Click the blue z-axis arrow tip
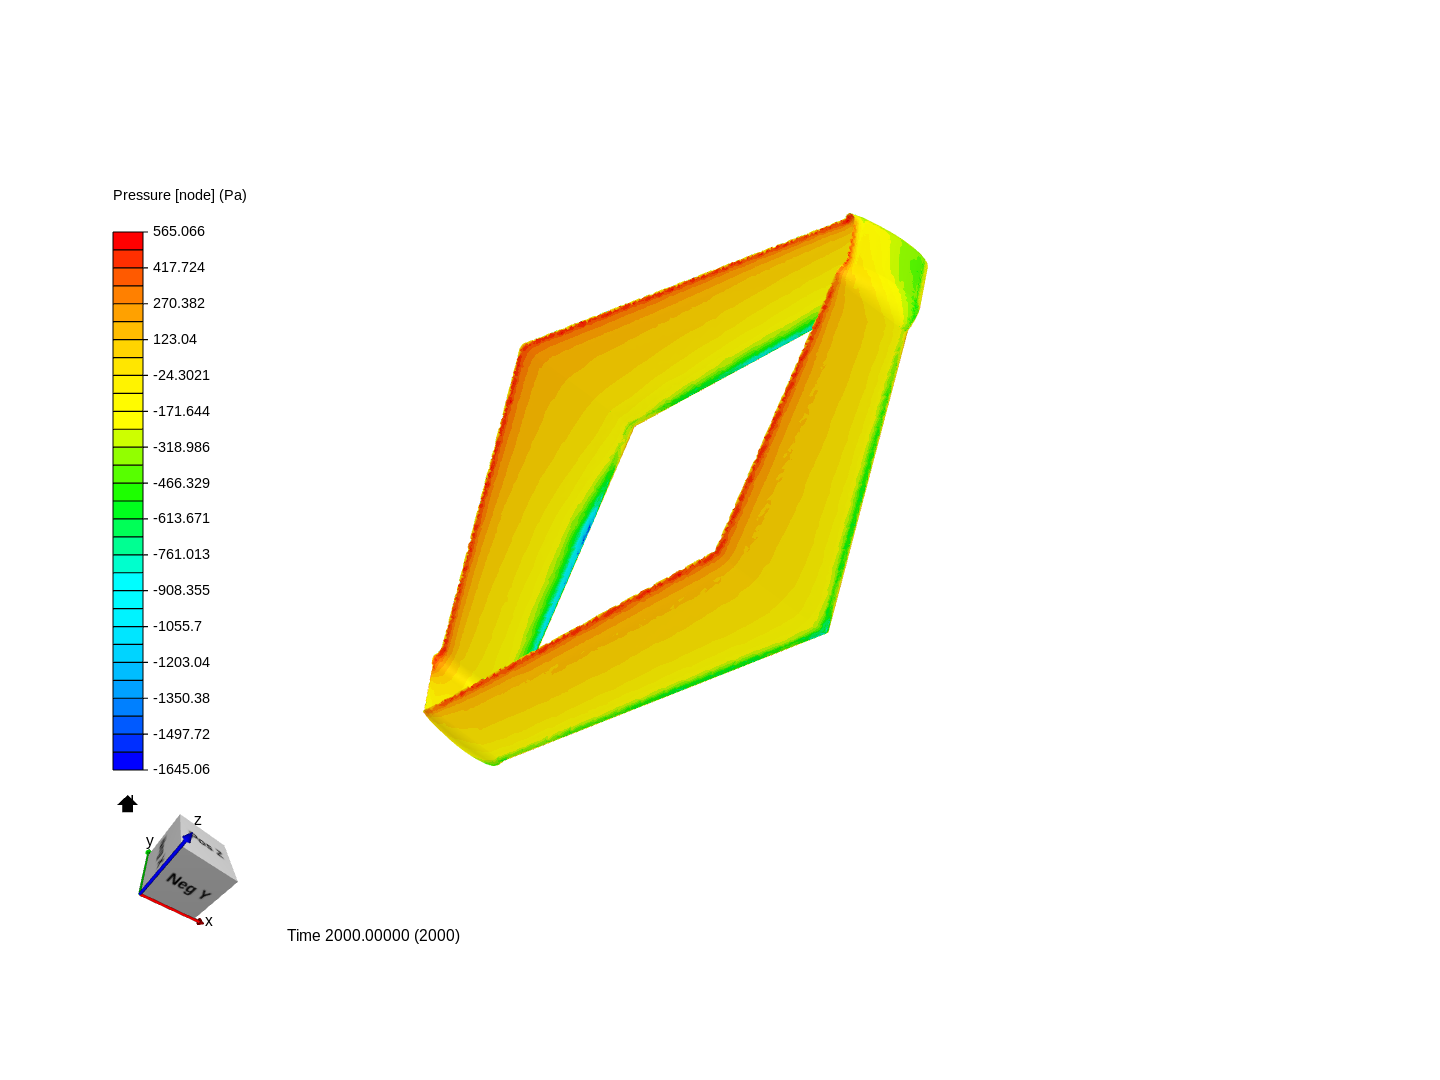1440x1080 pixels. (188, 836)
